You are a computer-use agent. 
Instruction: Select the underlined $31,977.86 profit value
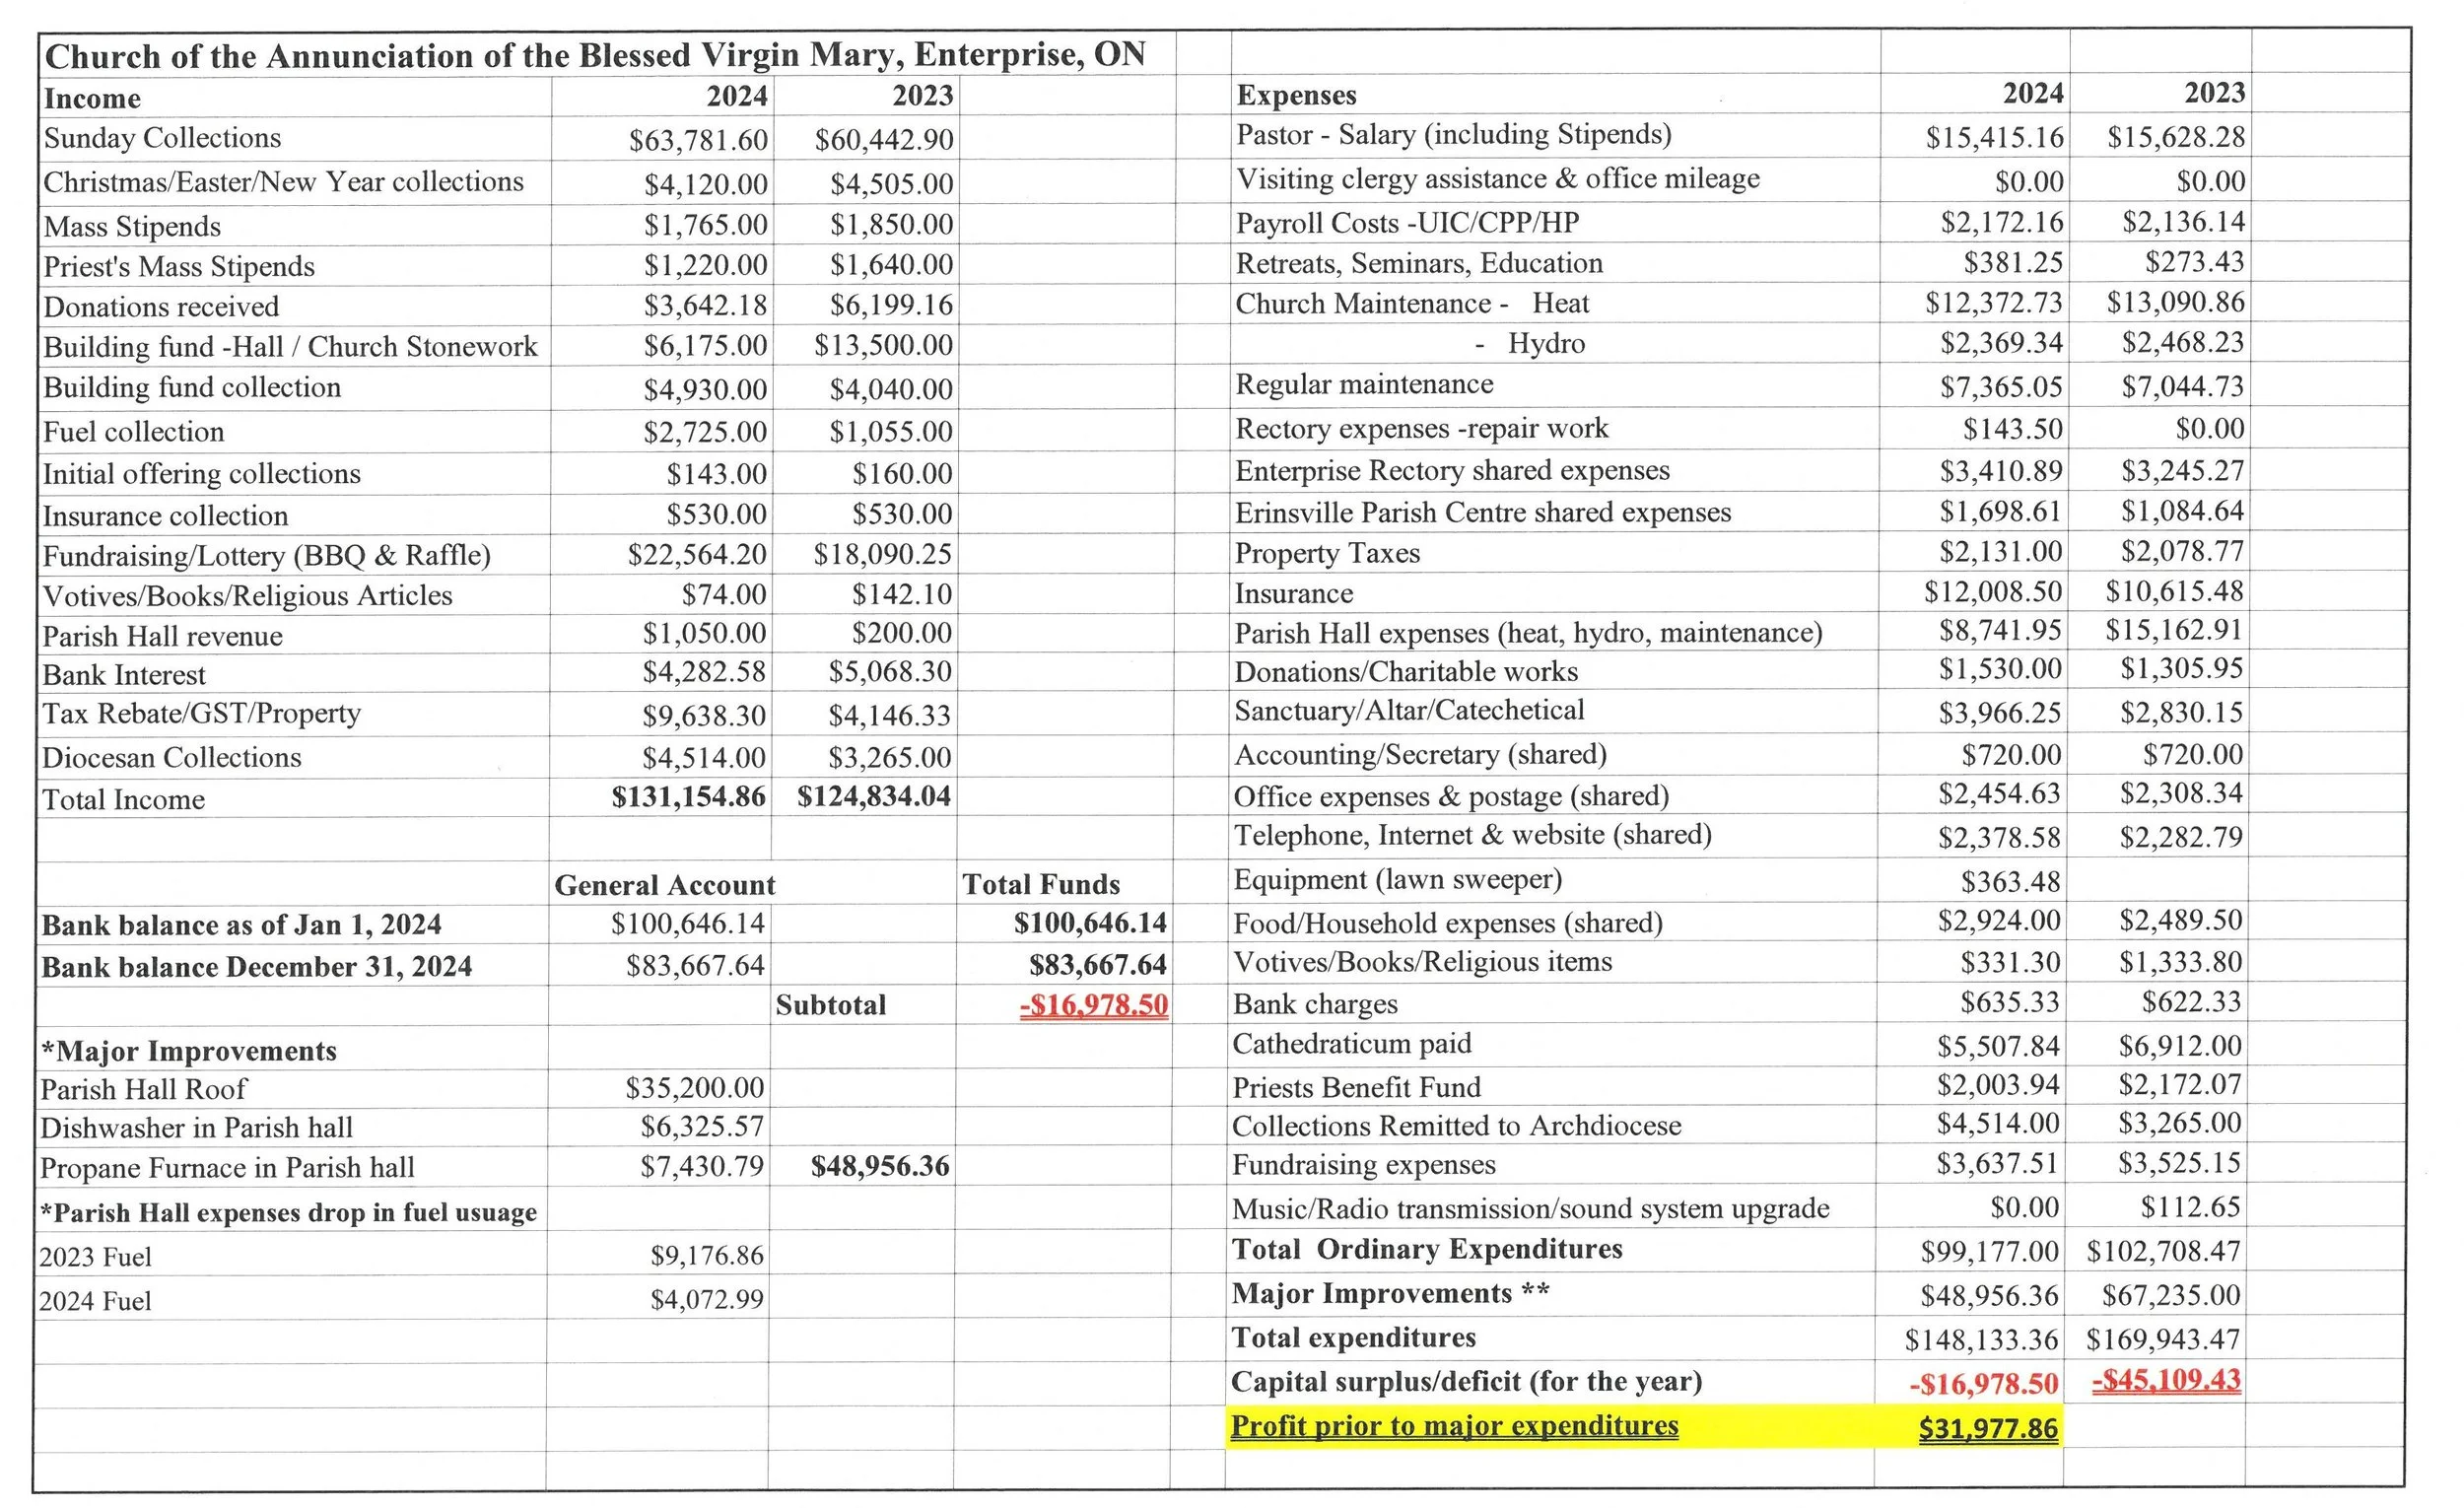(1987, 1428)
